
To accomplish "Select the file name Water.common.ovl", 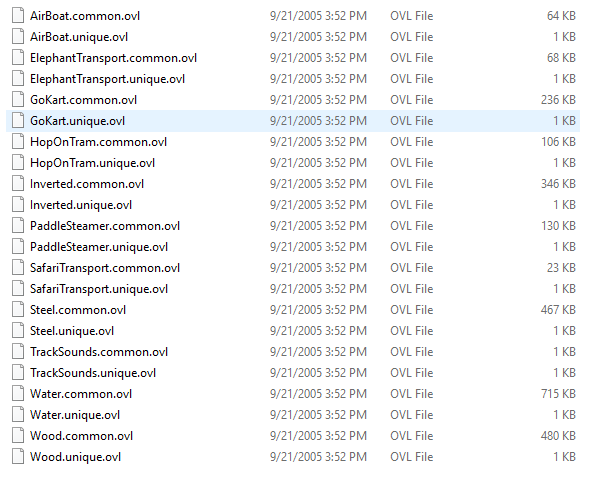I will pos(81,394).
